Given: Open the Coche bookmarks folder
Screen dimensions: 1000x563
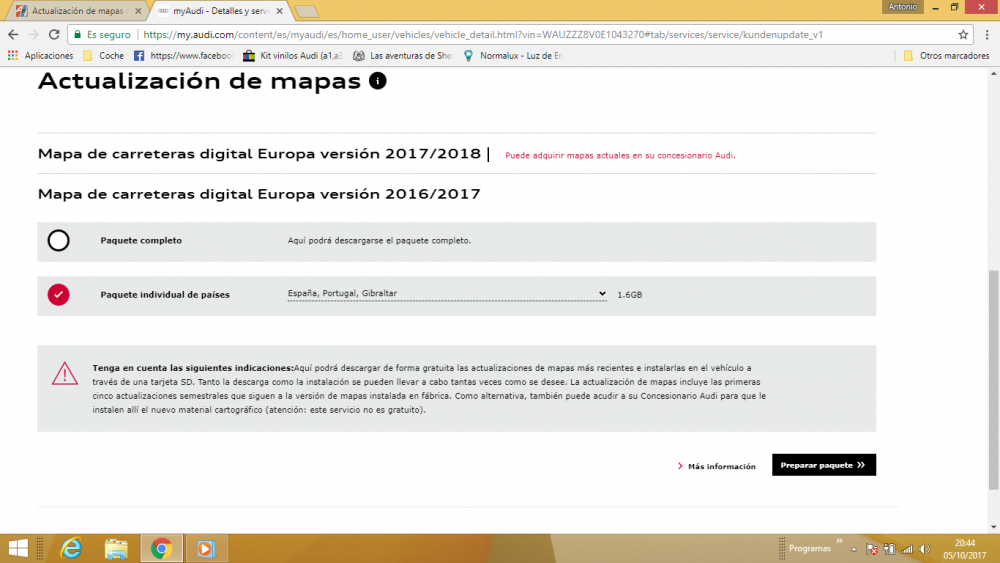Looking at the screenshot, I should click(103, 56).
